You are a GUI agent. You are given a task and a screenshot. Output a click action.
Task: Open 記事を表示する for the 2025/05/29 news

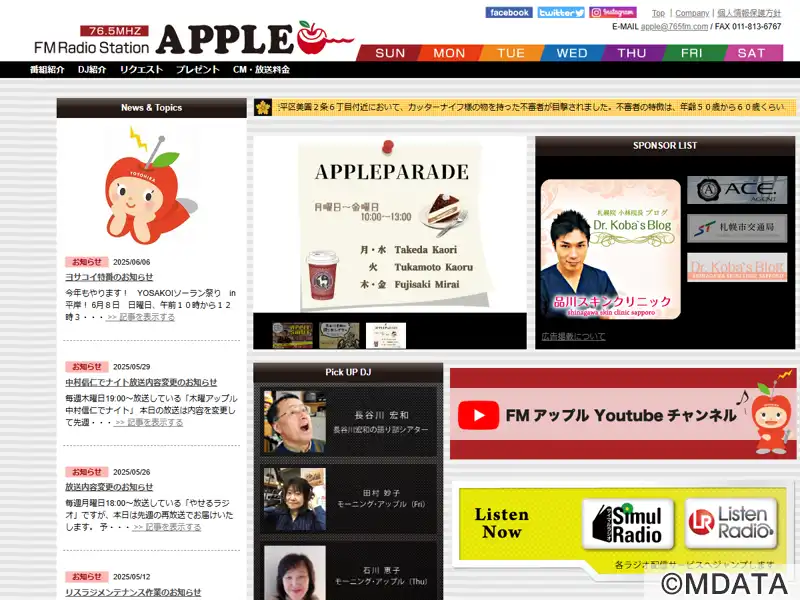[148, 422]
